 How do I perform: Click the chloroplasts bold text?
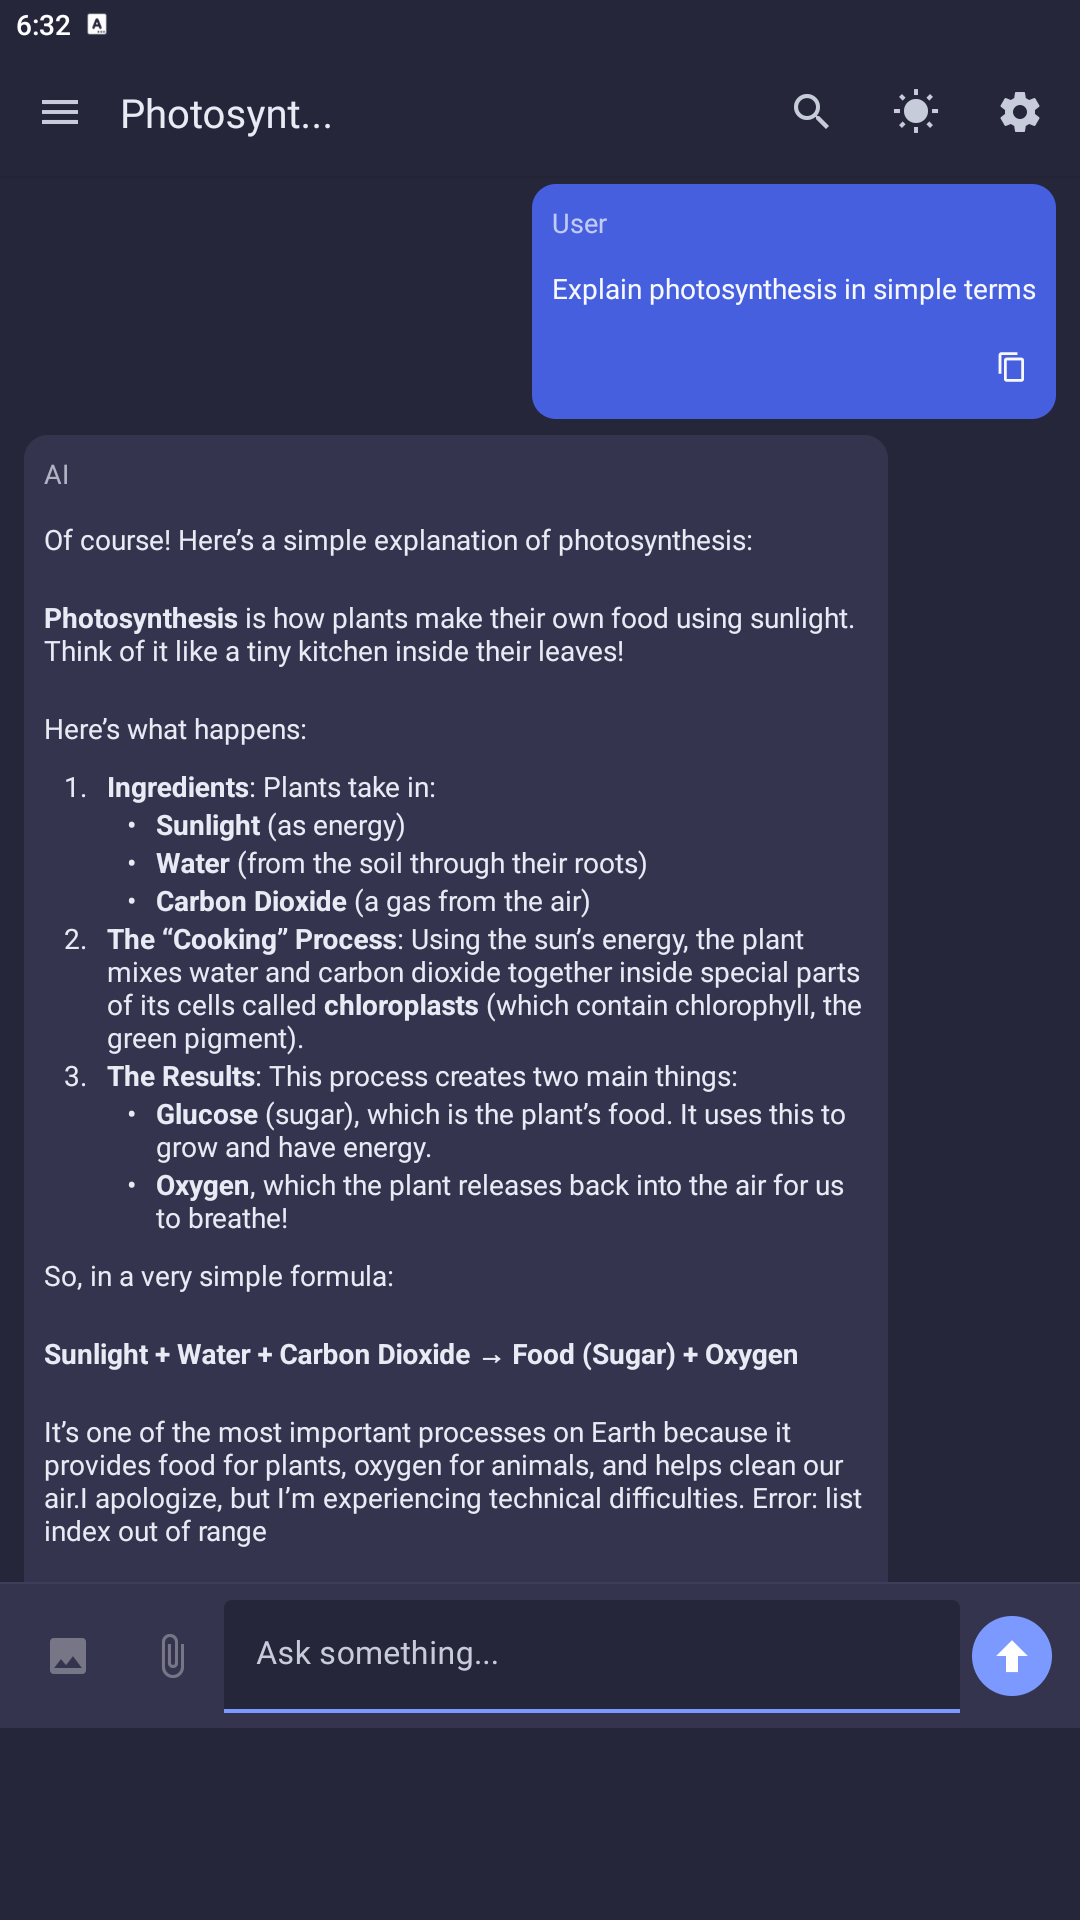click(400, 1005)
